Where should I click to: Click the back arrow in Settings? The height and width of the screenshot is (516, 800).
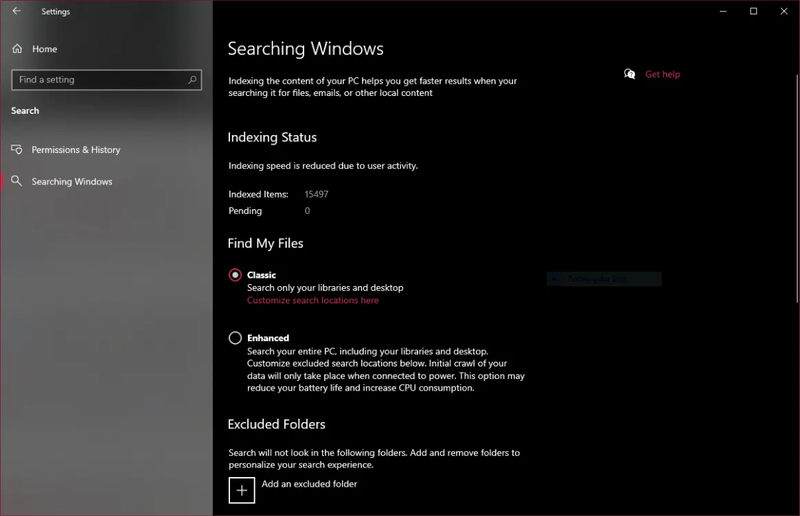pos(16,12)
